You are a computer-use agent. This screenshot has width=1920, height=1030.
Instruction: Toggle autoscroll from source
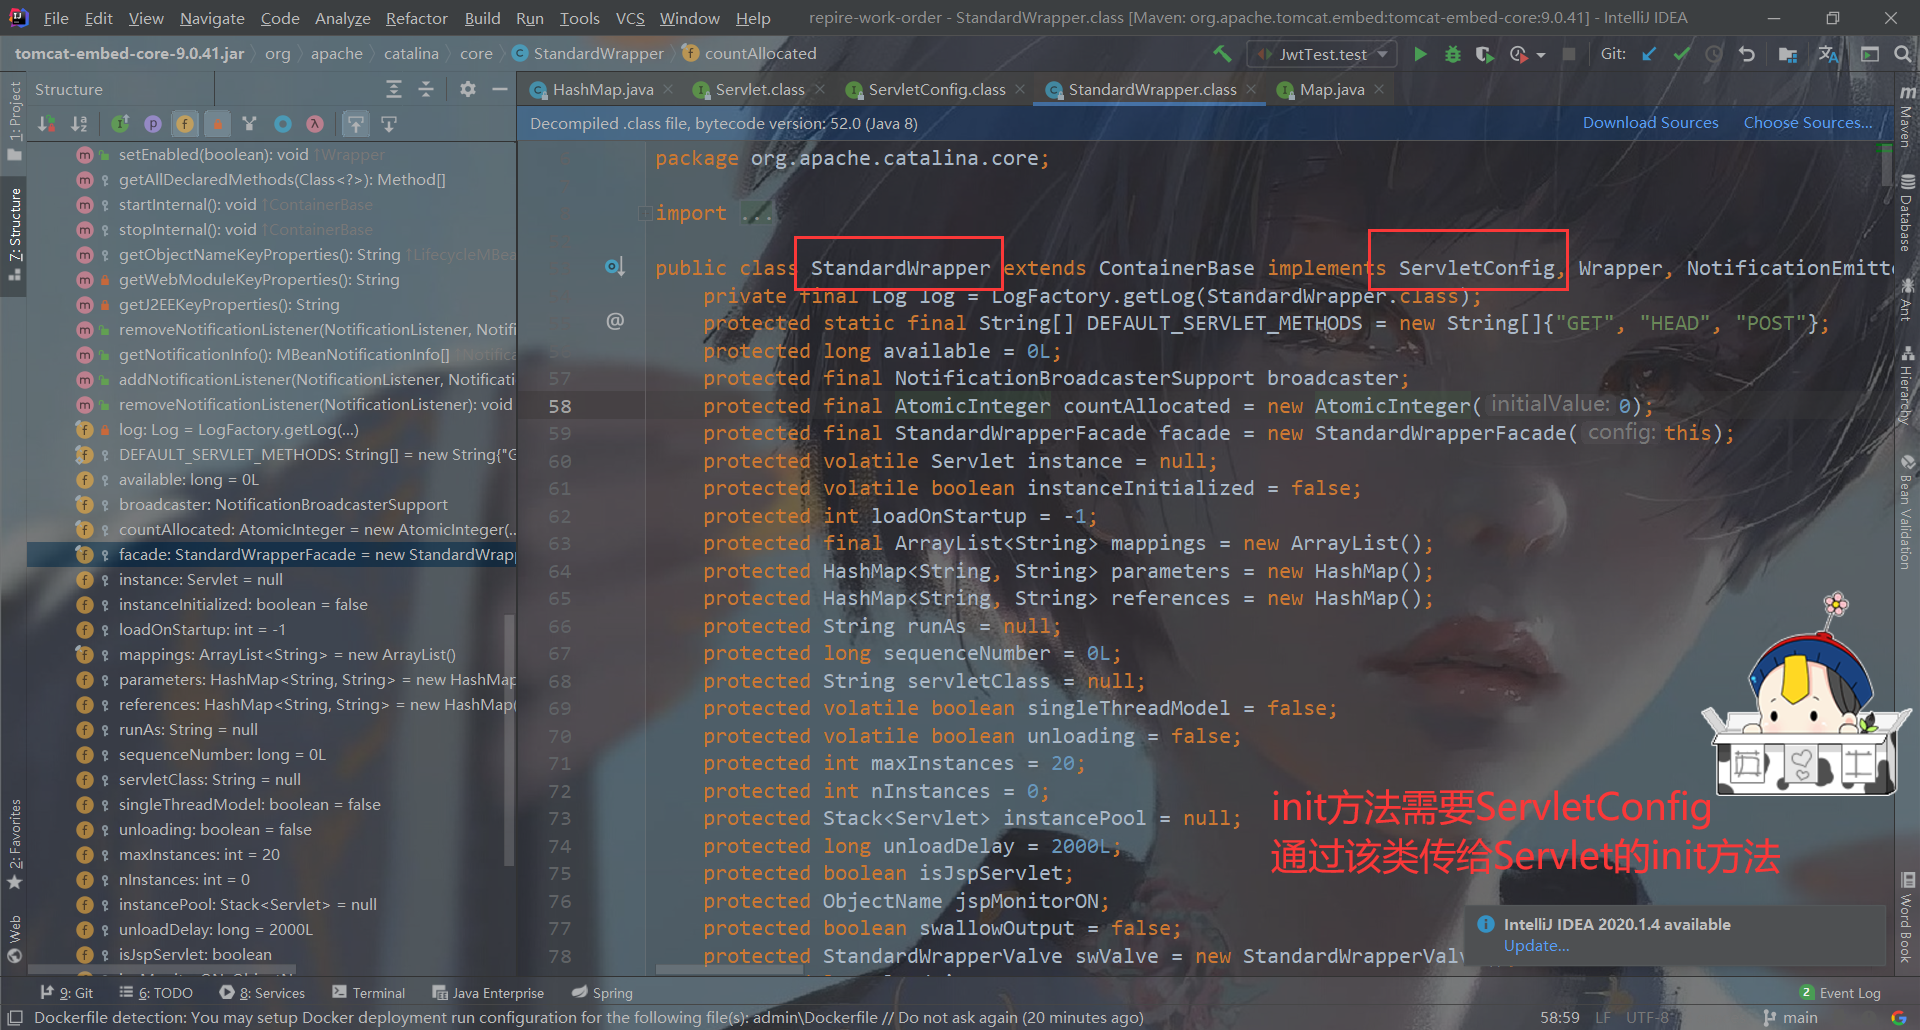389,124
